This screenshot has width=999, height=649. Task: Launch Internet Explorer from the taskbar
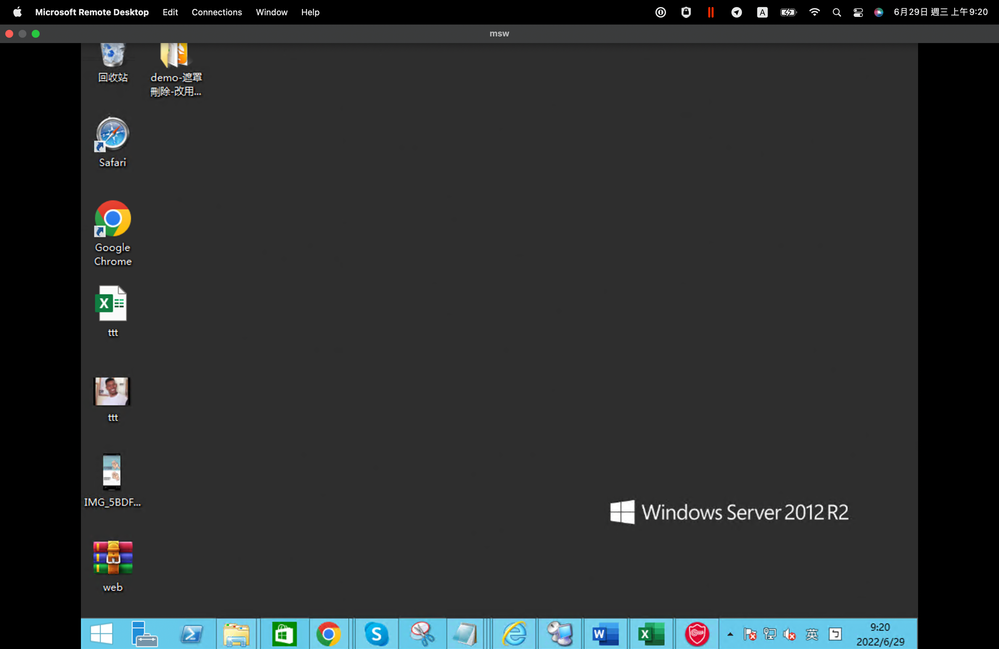coord(514,634)
